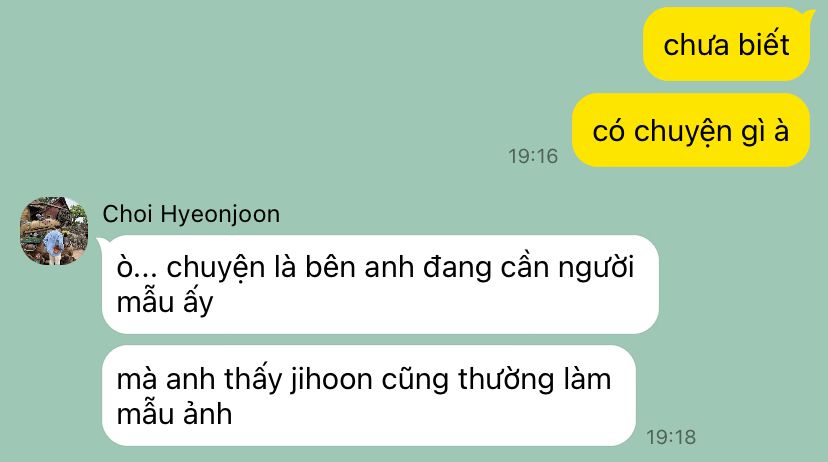This screenshot has width=828, height=462.
Task: Select the yellow 'chưa biết' message bubble
Action: tap(726, 44)
